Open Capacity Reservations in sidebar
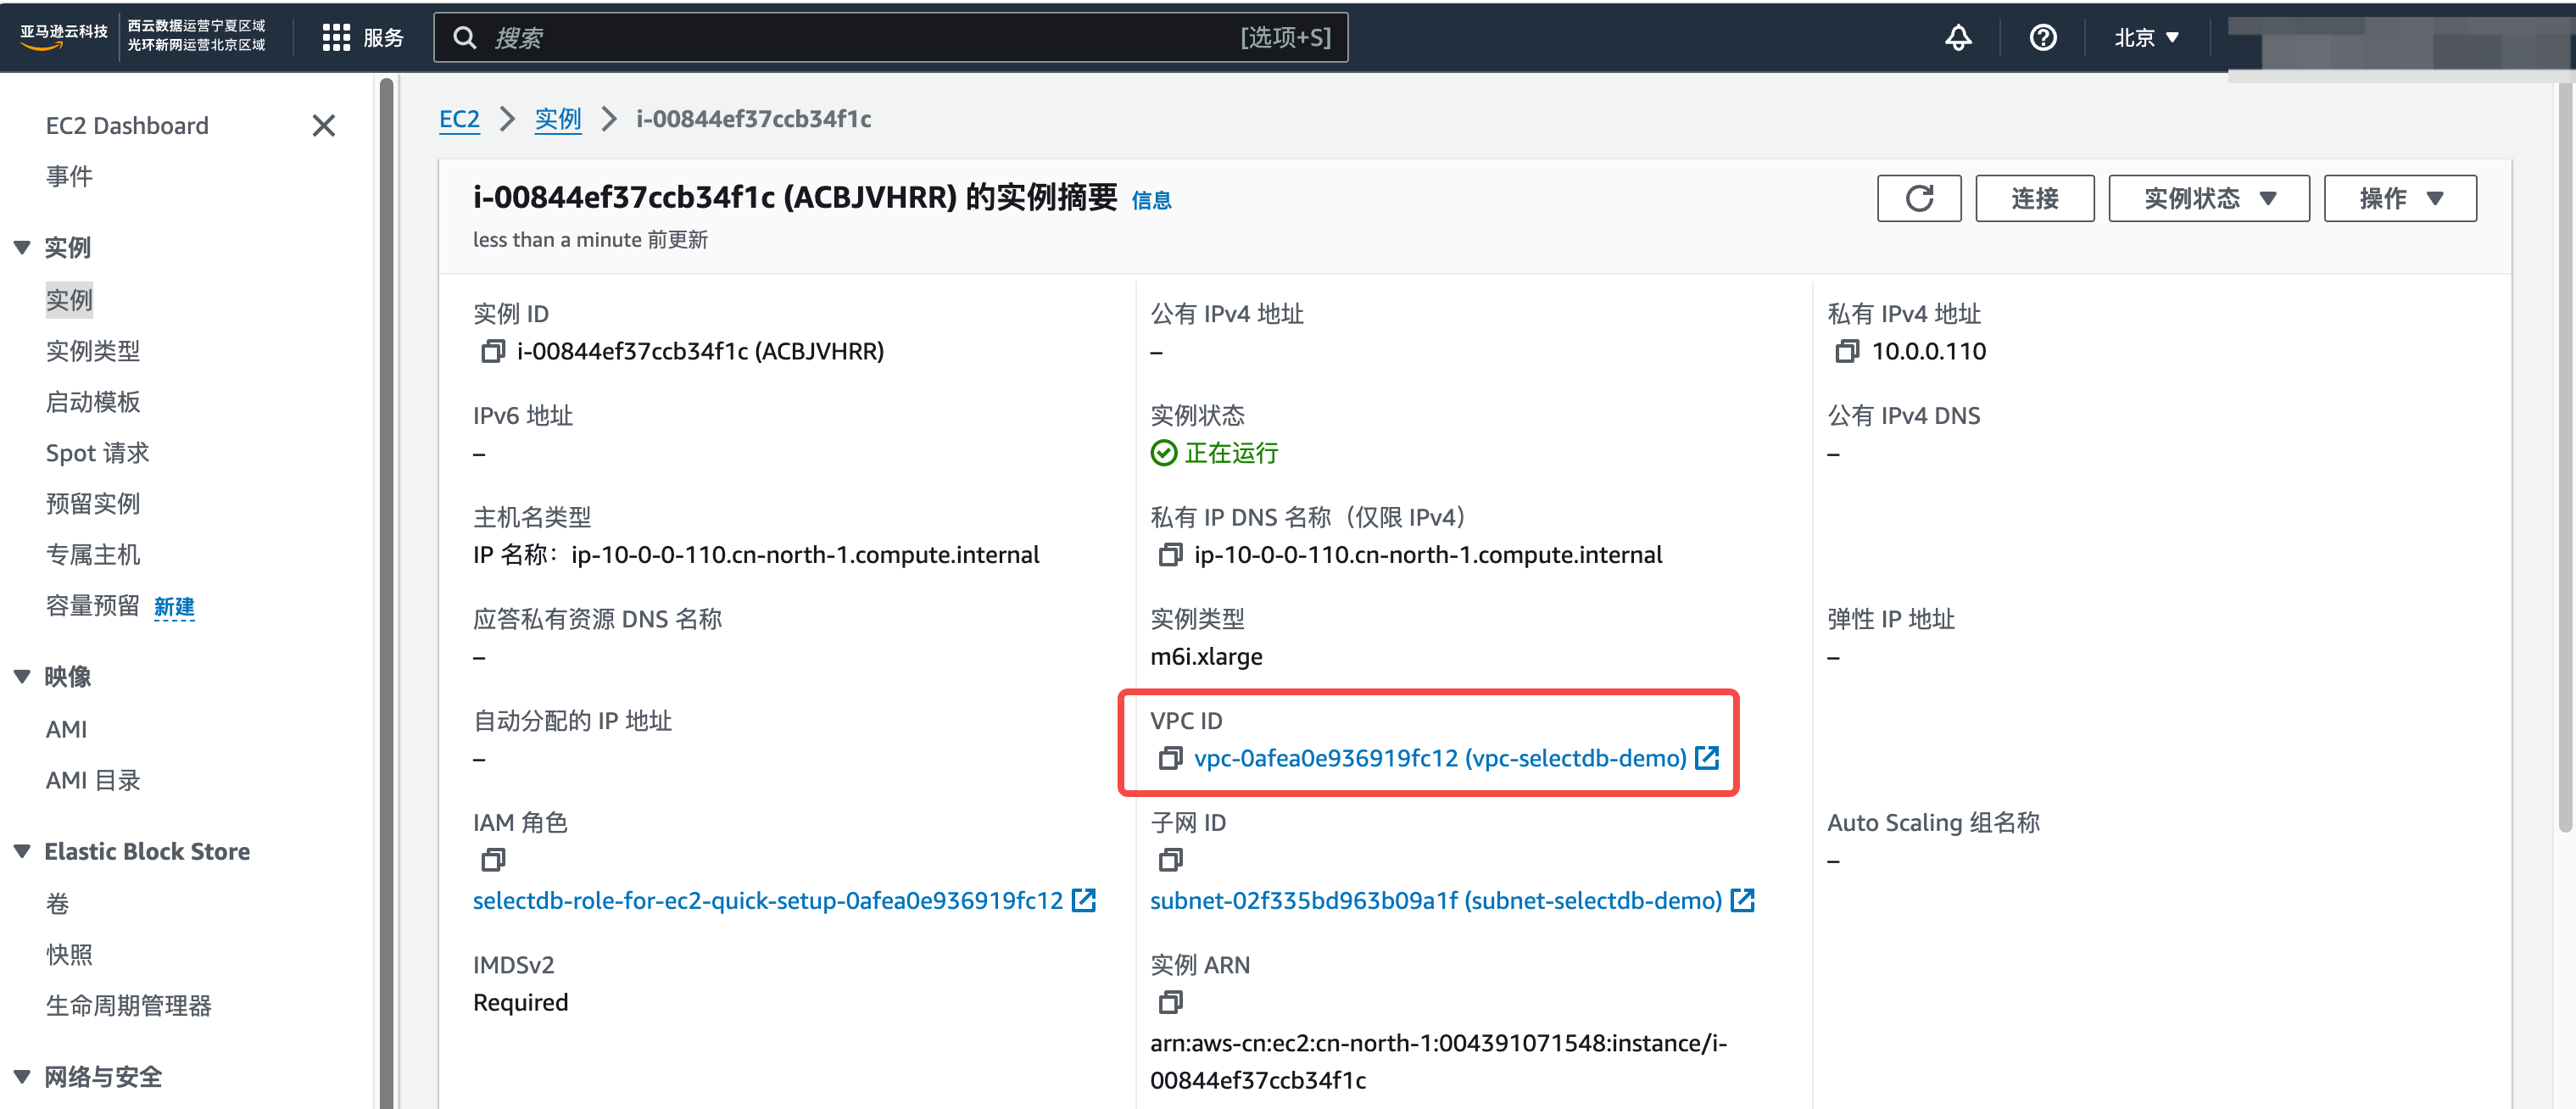2576x1109 pixels. (93, 606)
